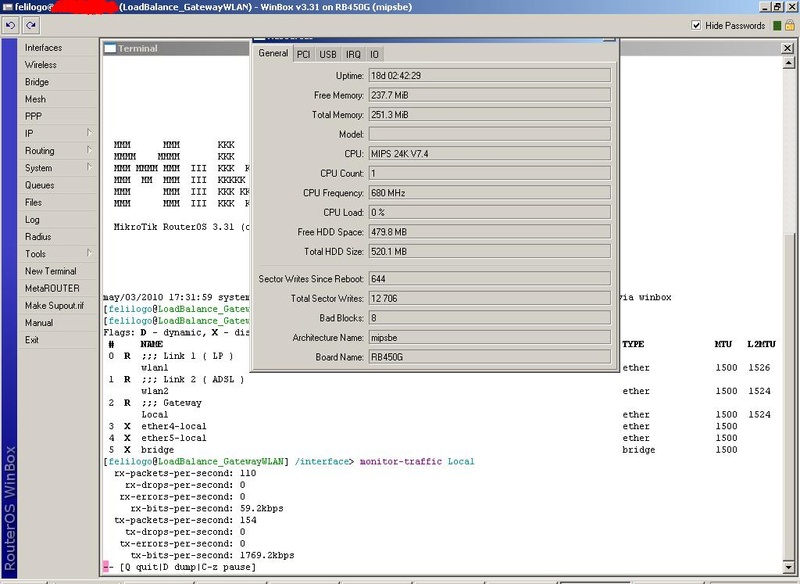This screenshot has width=800, height=584.
Task: Open Interfaces from the sidebar menu
Action: click(43, 47)
